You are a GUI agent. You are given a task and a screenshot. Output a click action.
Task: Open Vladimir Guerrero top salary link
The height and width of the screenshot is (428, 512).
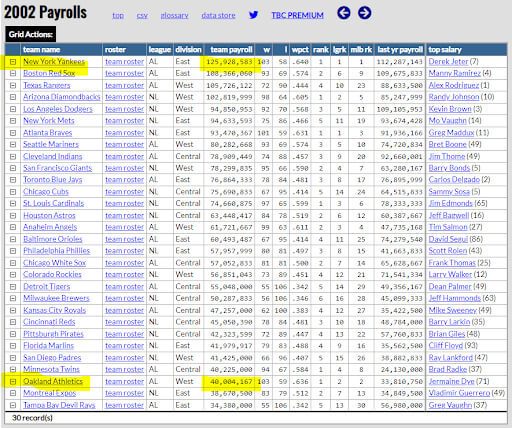459,393
